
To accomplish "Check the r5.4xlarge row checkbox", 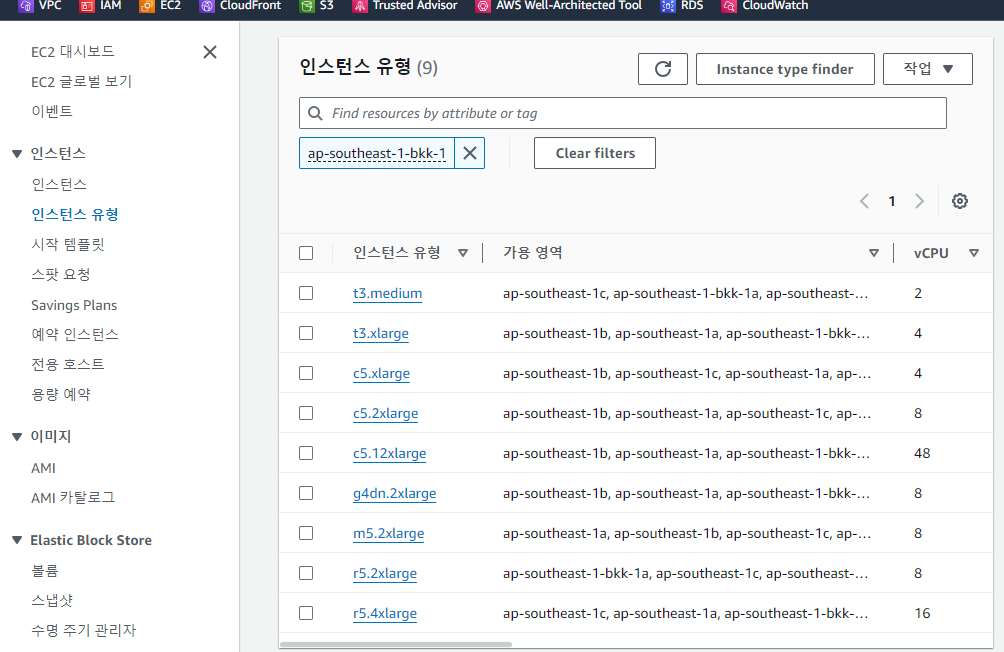I will pyautogui.click(x=306, y=613).
